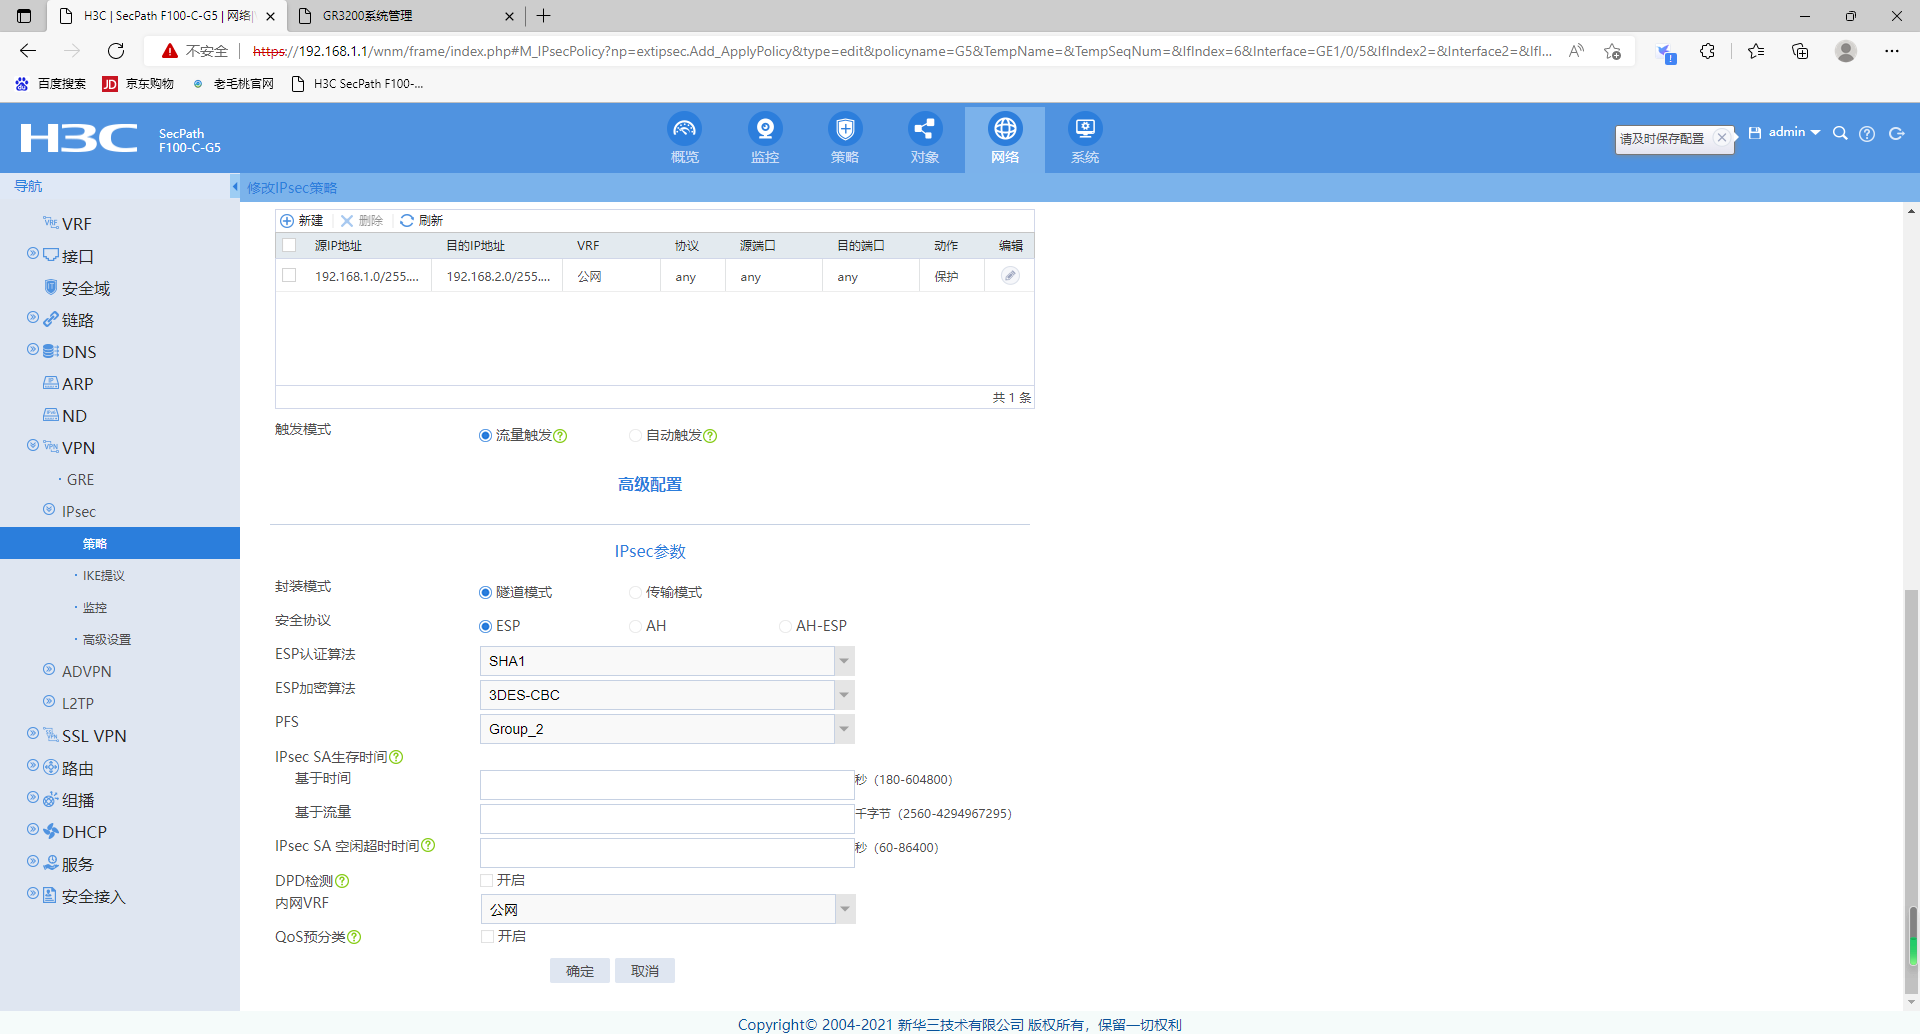
Task: Open the 监控 monitoring icon
Action: [x=765, y=130]
